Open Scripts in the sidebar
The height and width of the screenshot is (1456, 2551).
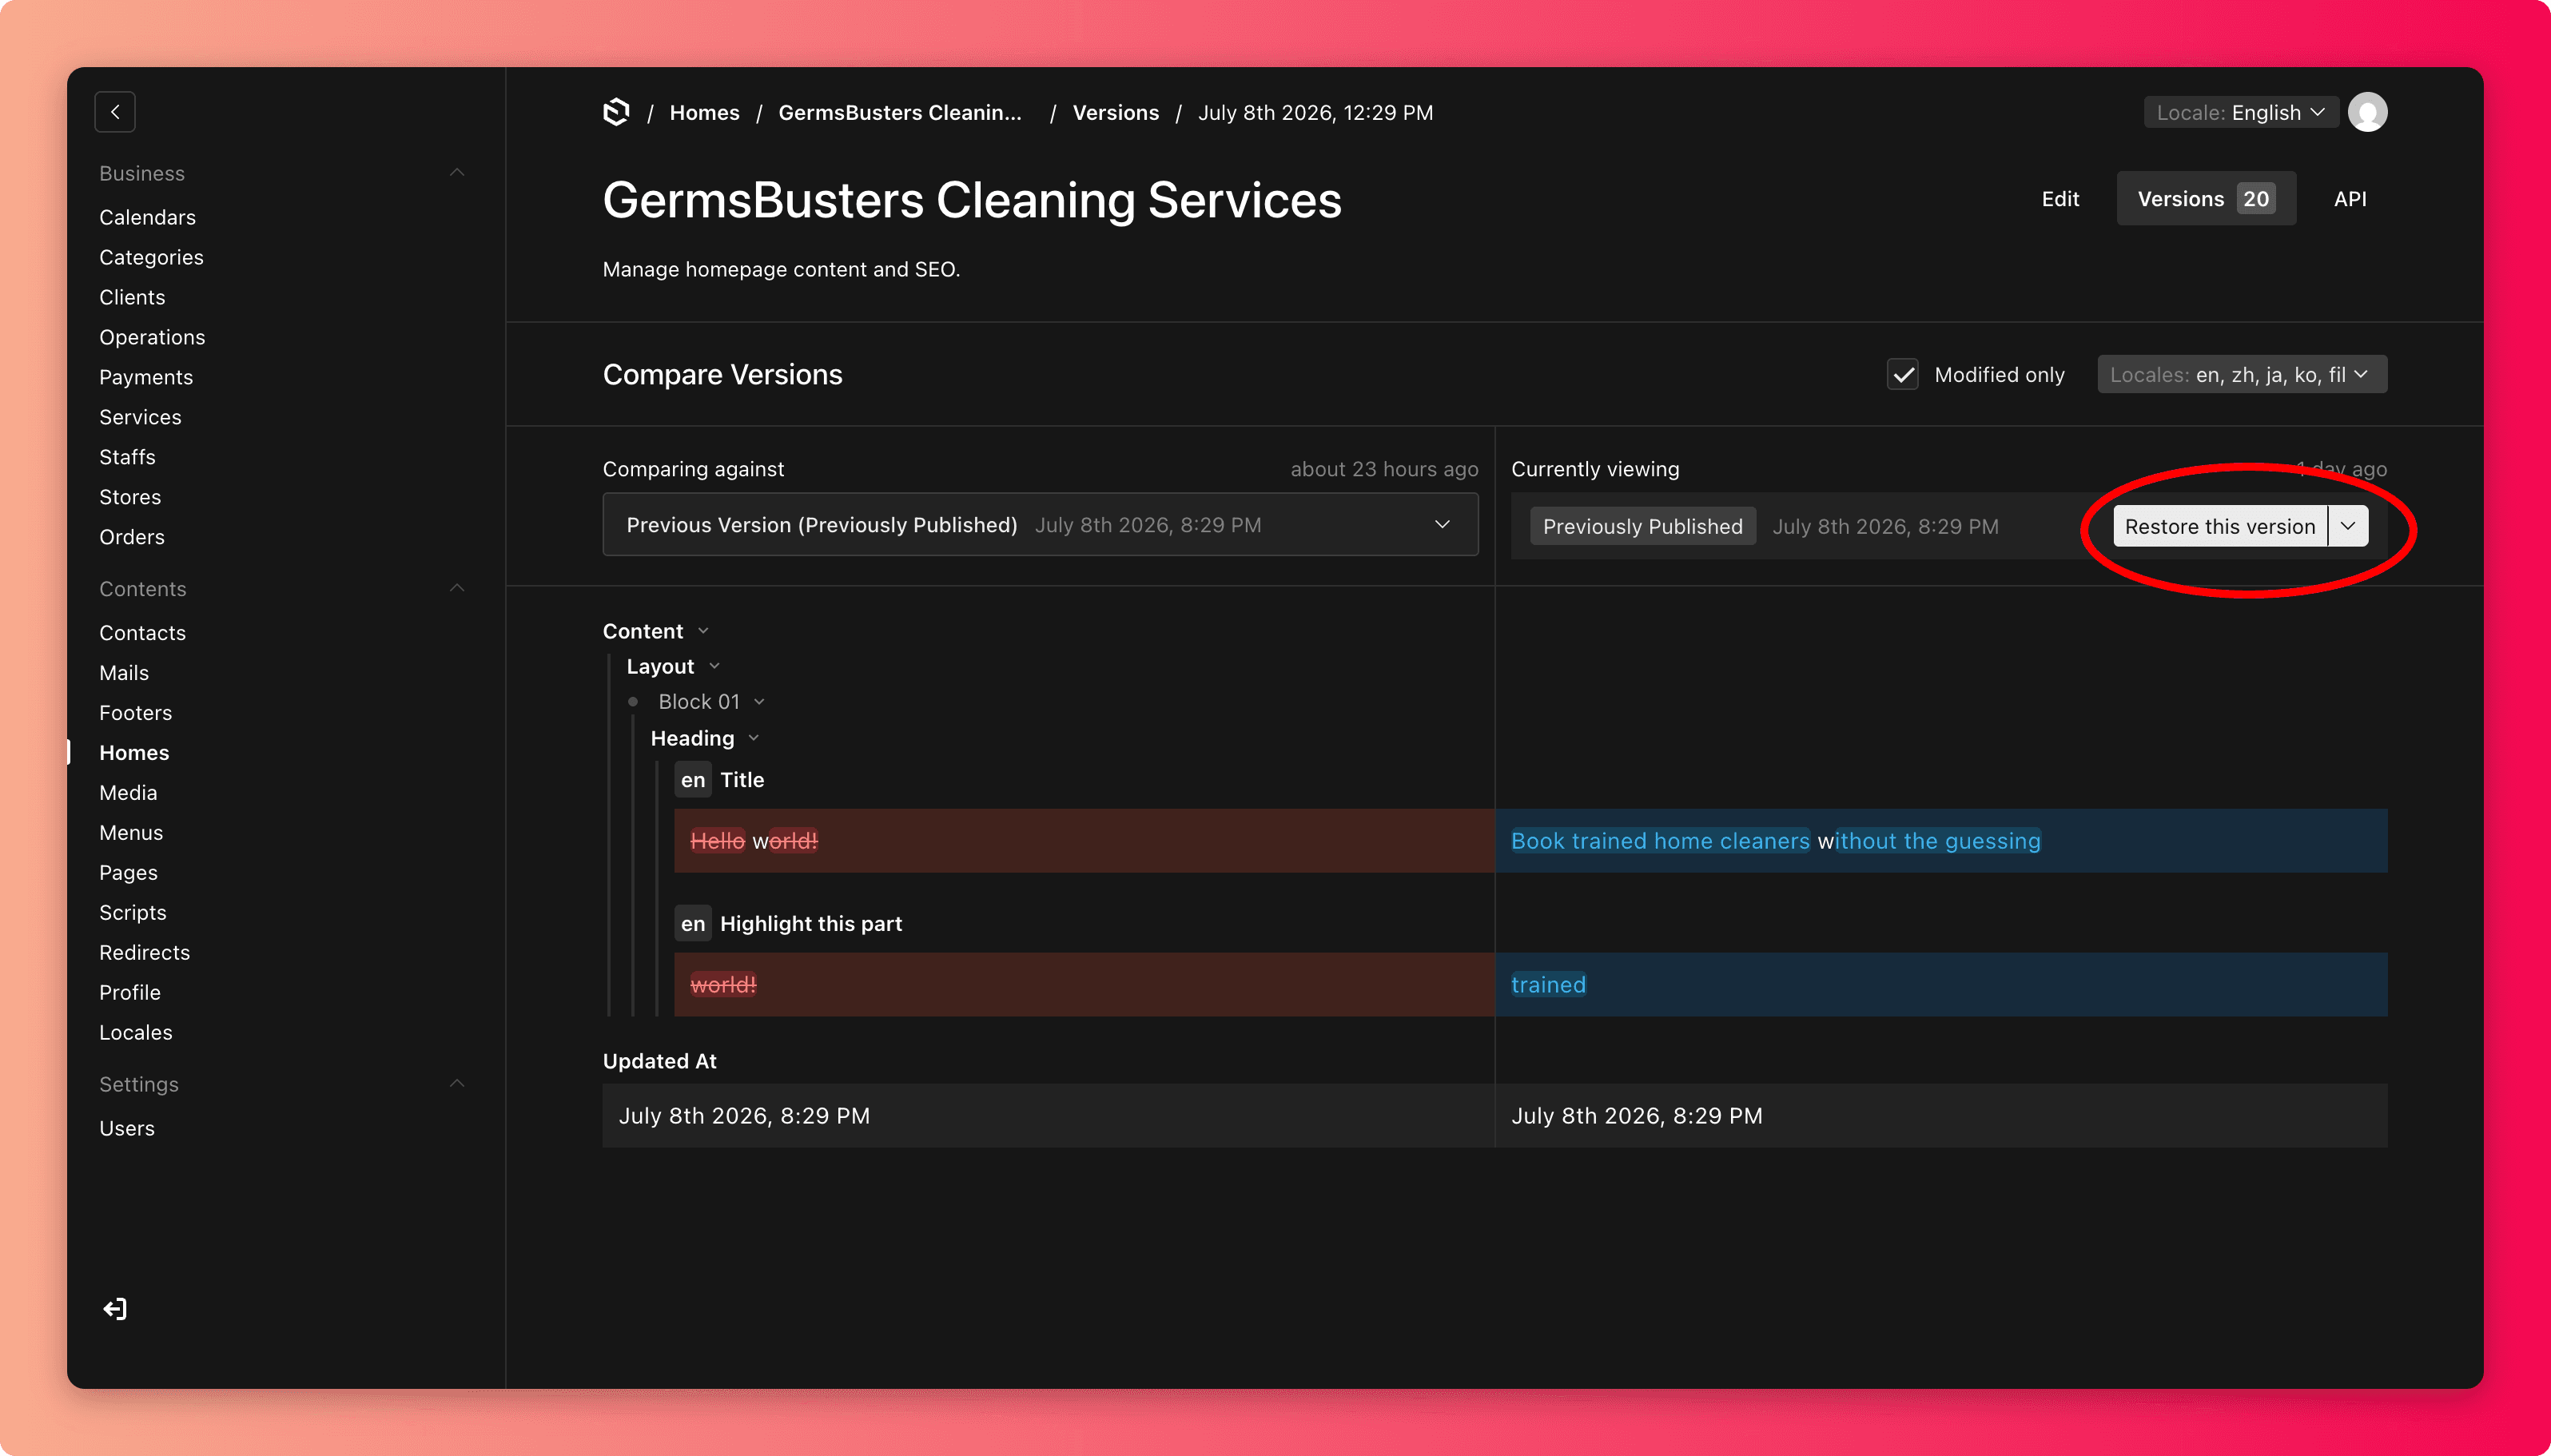point(133,913)
